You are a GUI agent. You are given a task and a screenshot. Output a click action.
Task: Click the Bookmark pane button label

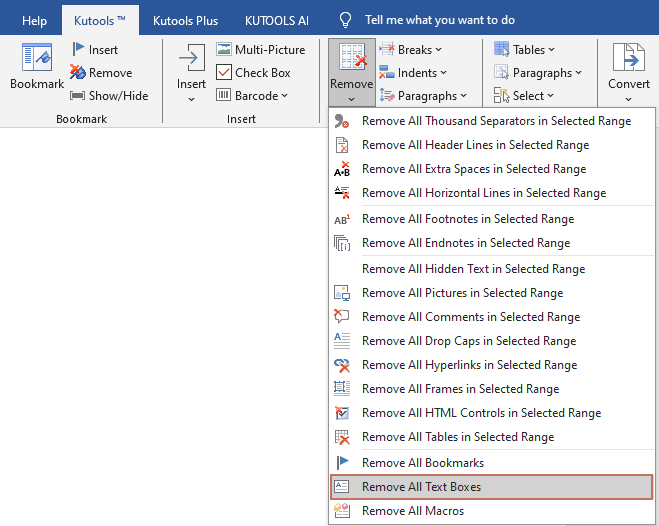tap(37, 84)
